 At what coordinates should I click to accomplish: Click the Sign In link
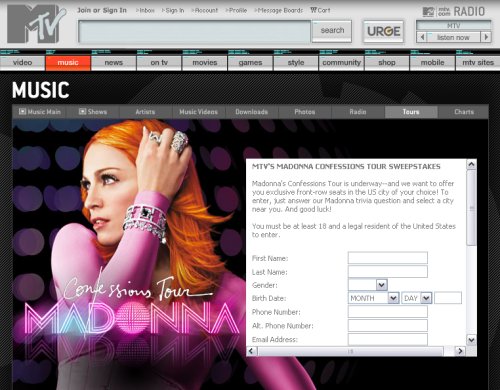[x=173, y=10]
